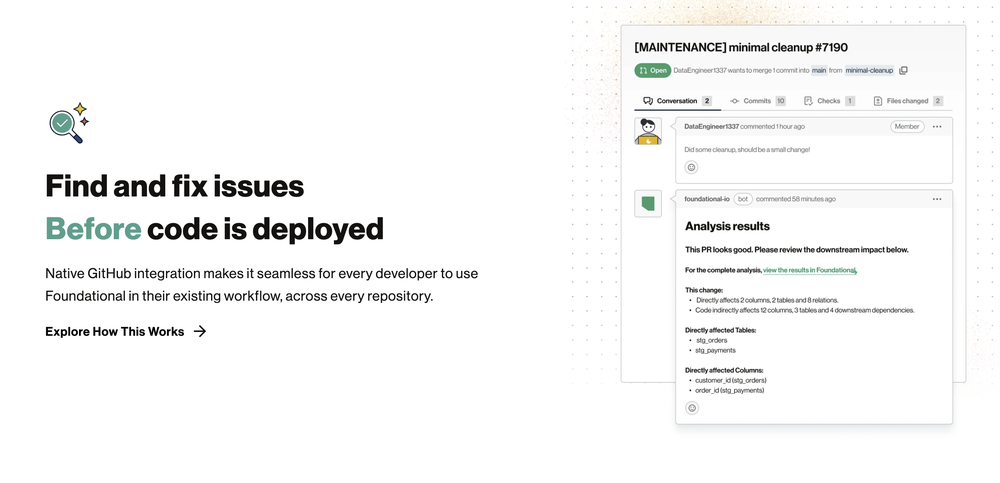Click the main branch label
Screen dimensions: 1000x483
pos(819,70)
